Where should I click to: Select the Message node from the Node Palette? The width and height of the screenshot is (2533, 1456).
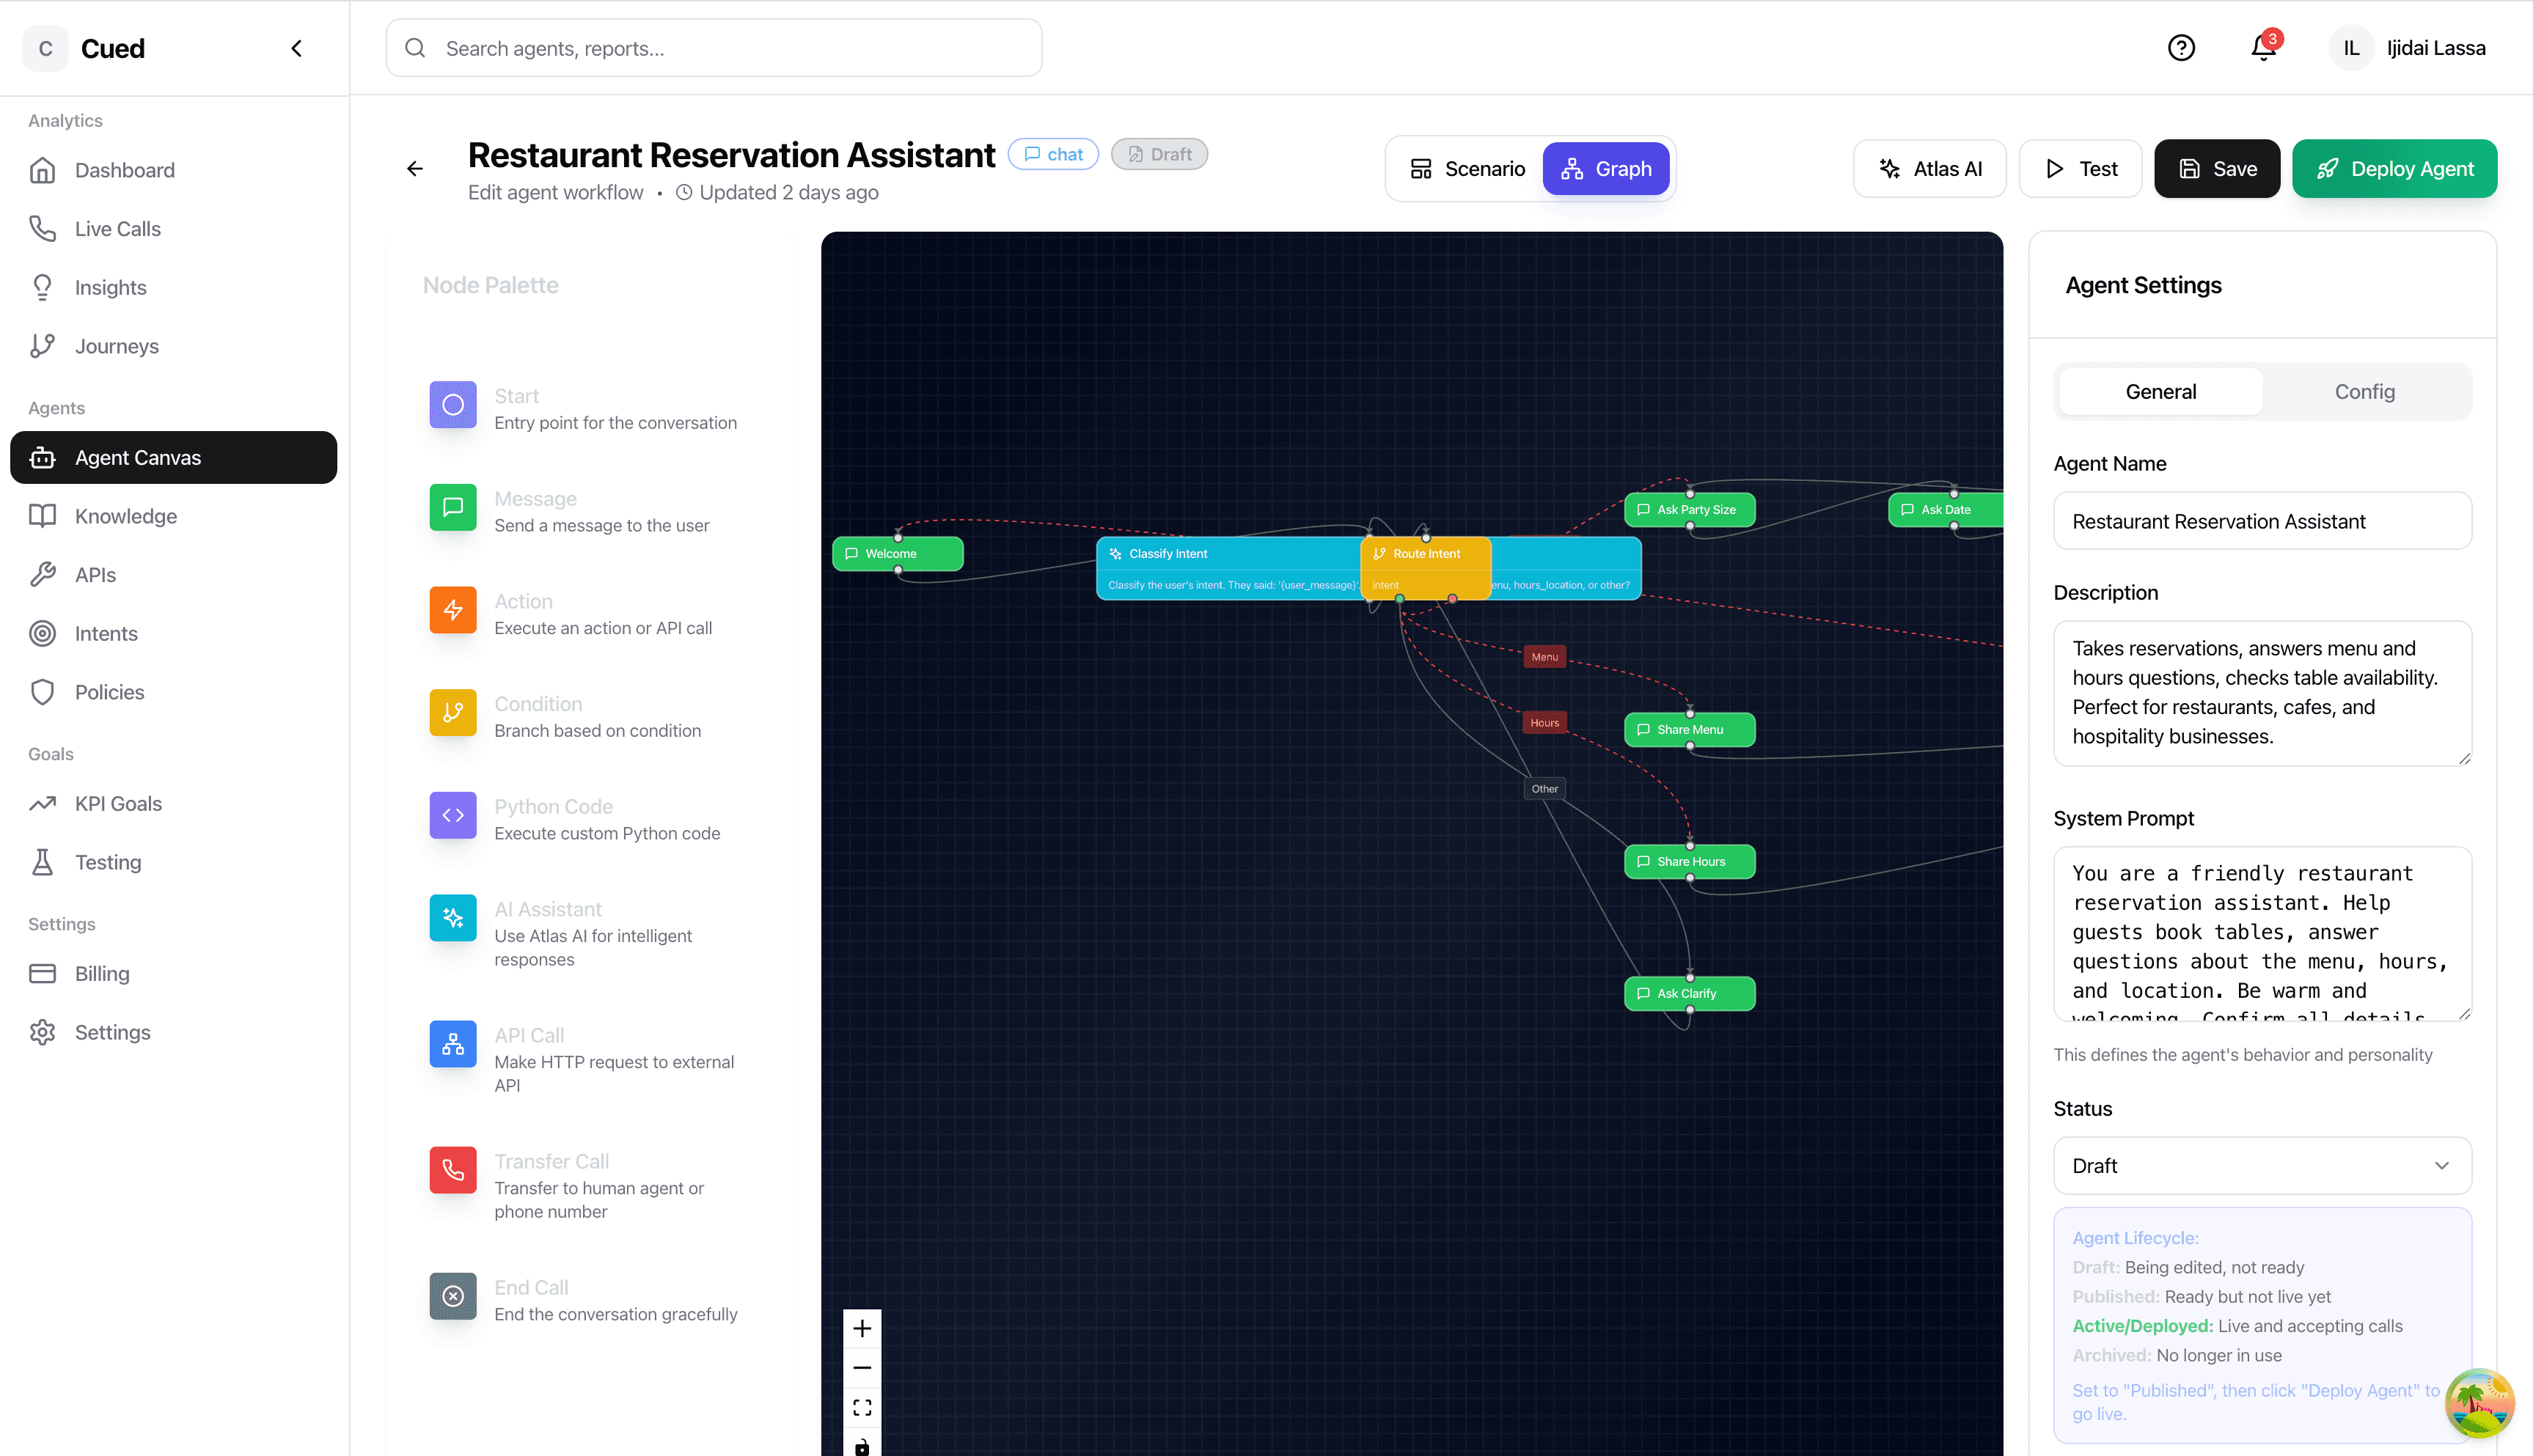coord(452,507)
